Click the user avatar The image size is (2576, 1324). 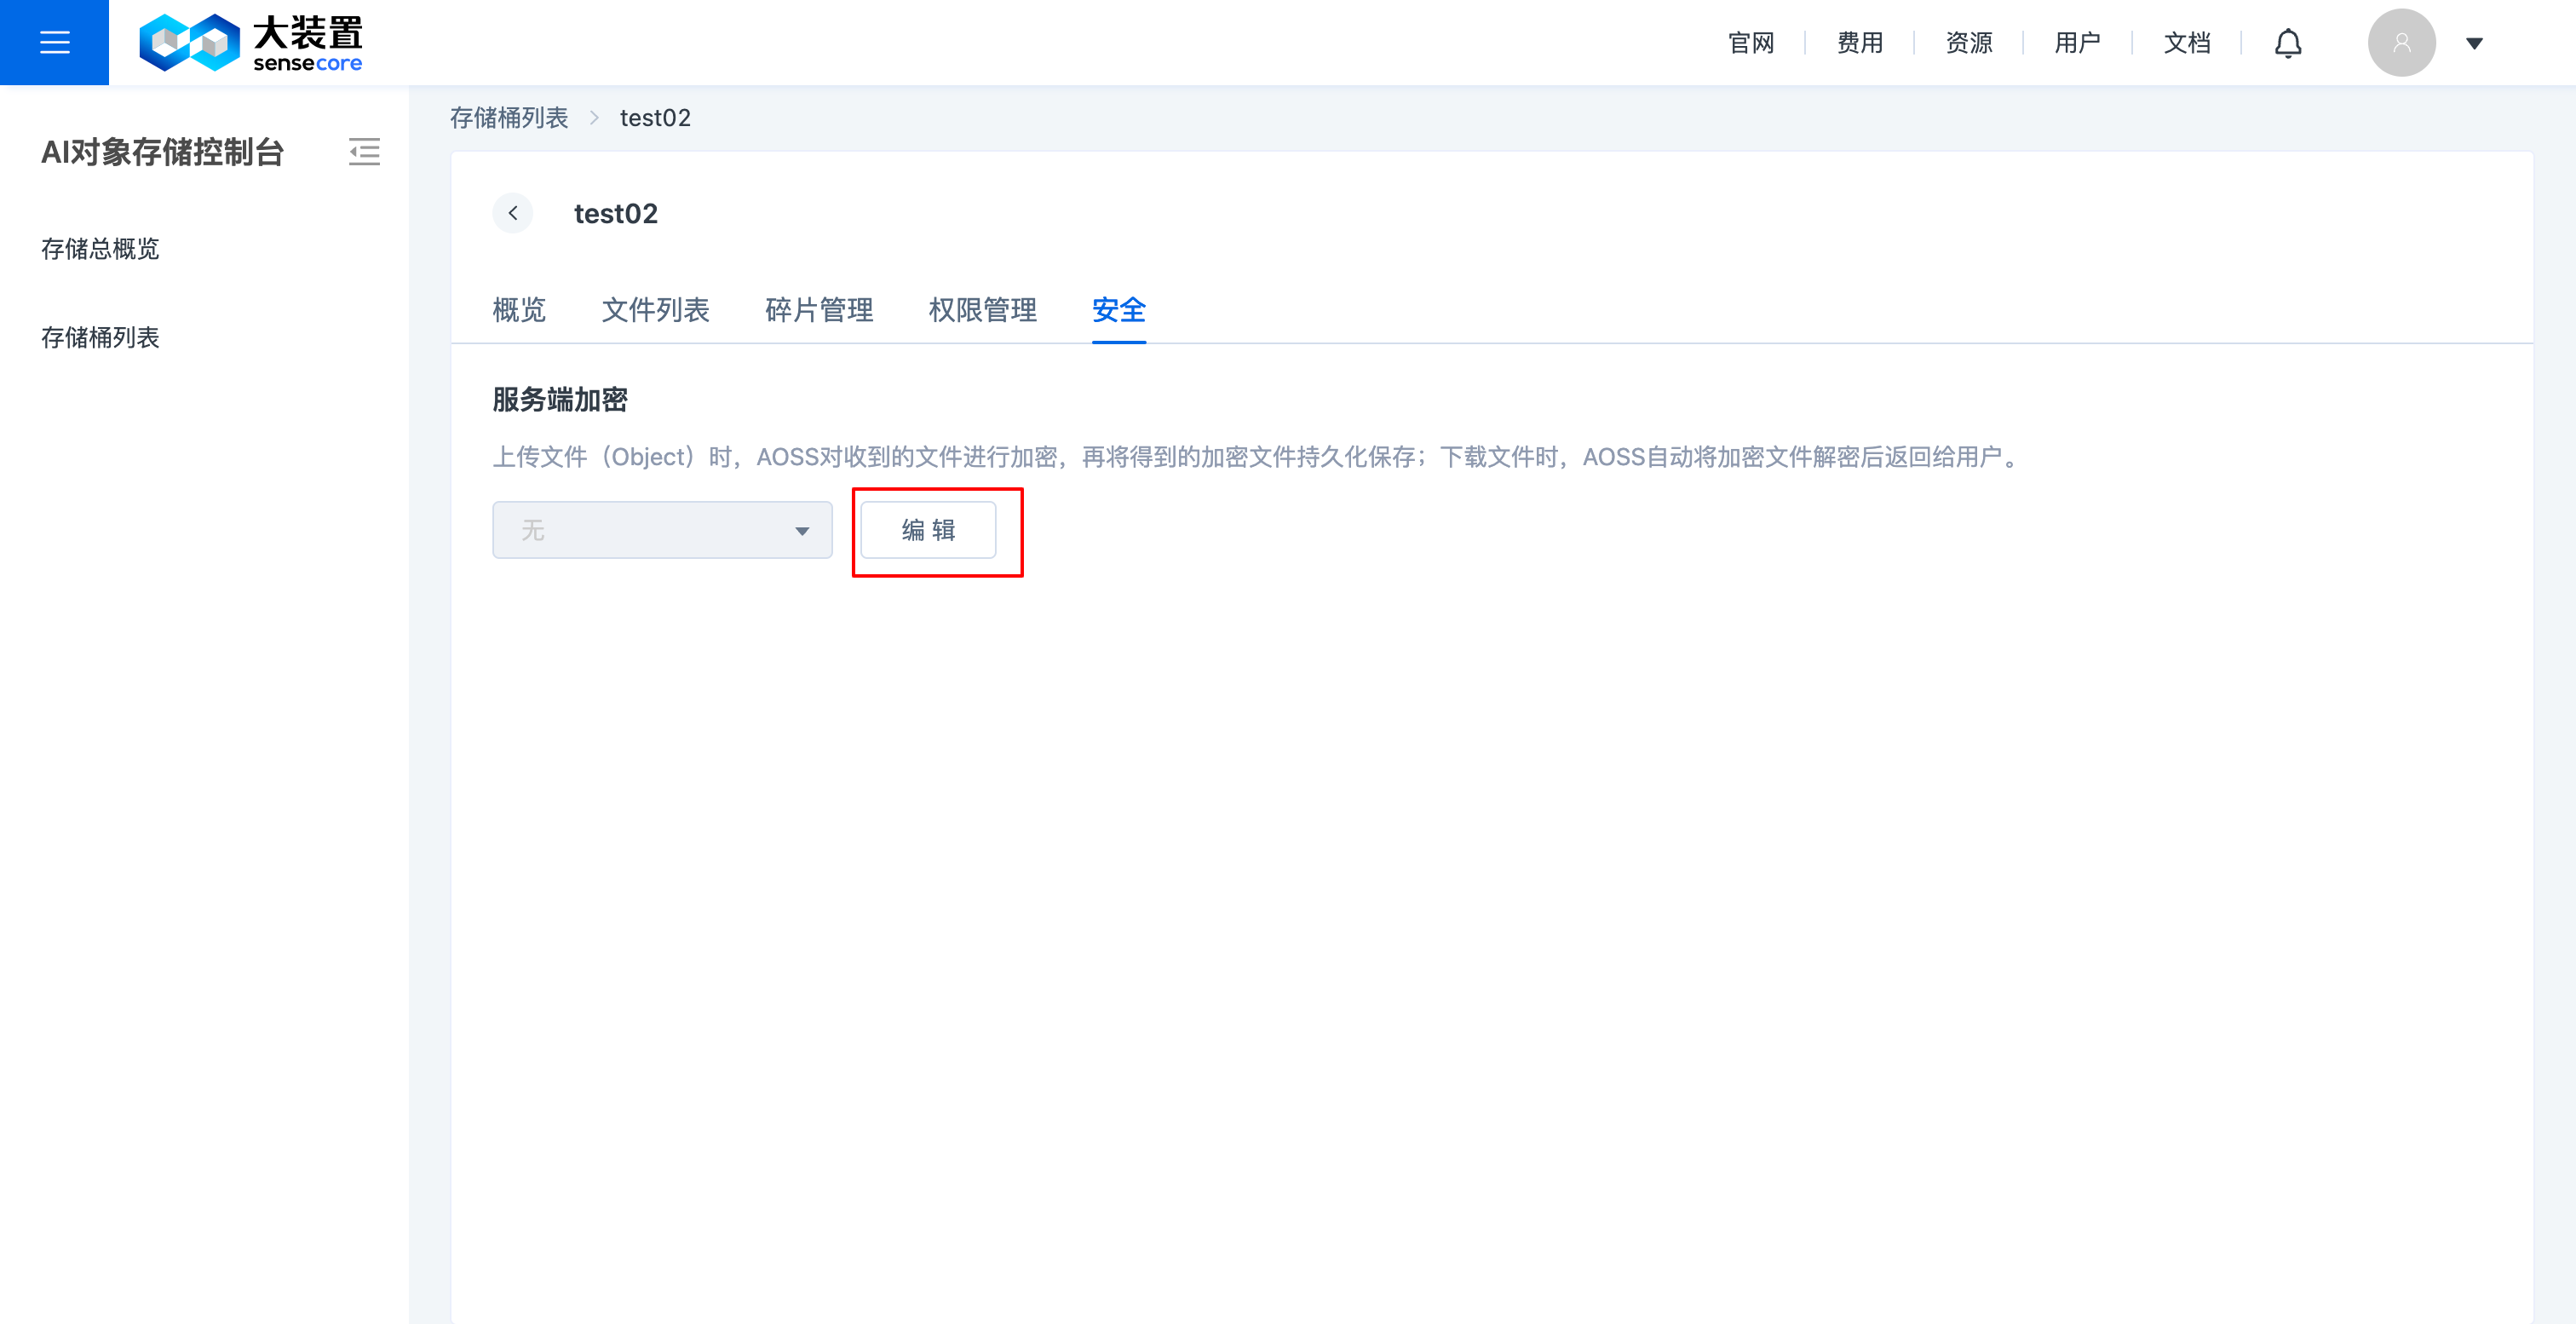[2402, 42]
